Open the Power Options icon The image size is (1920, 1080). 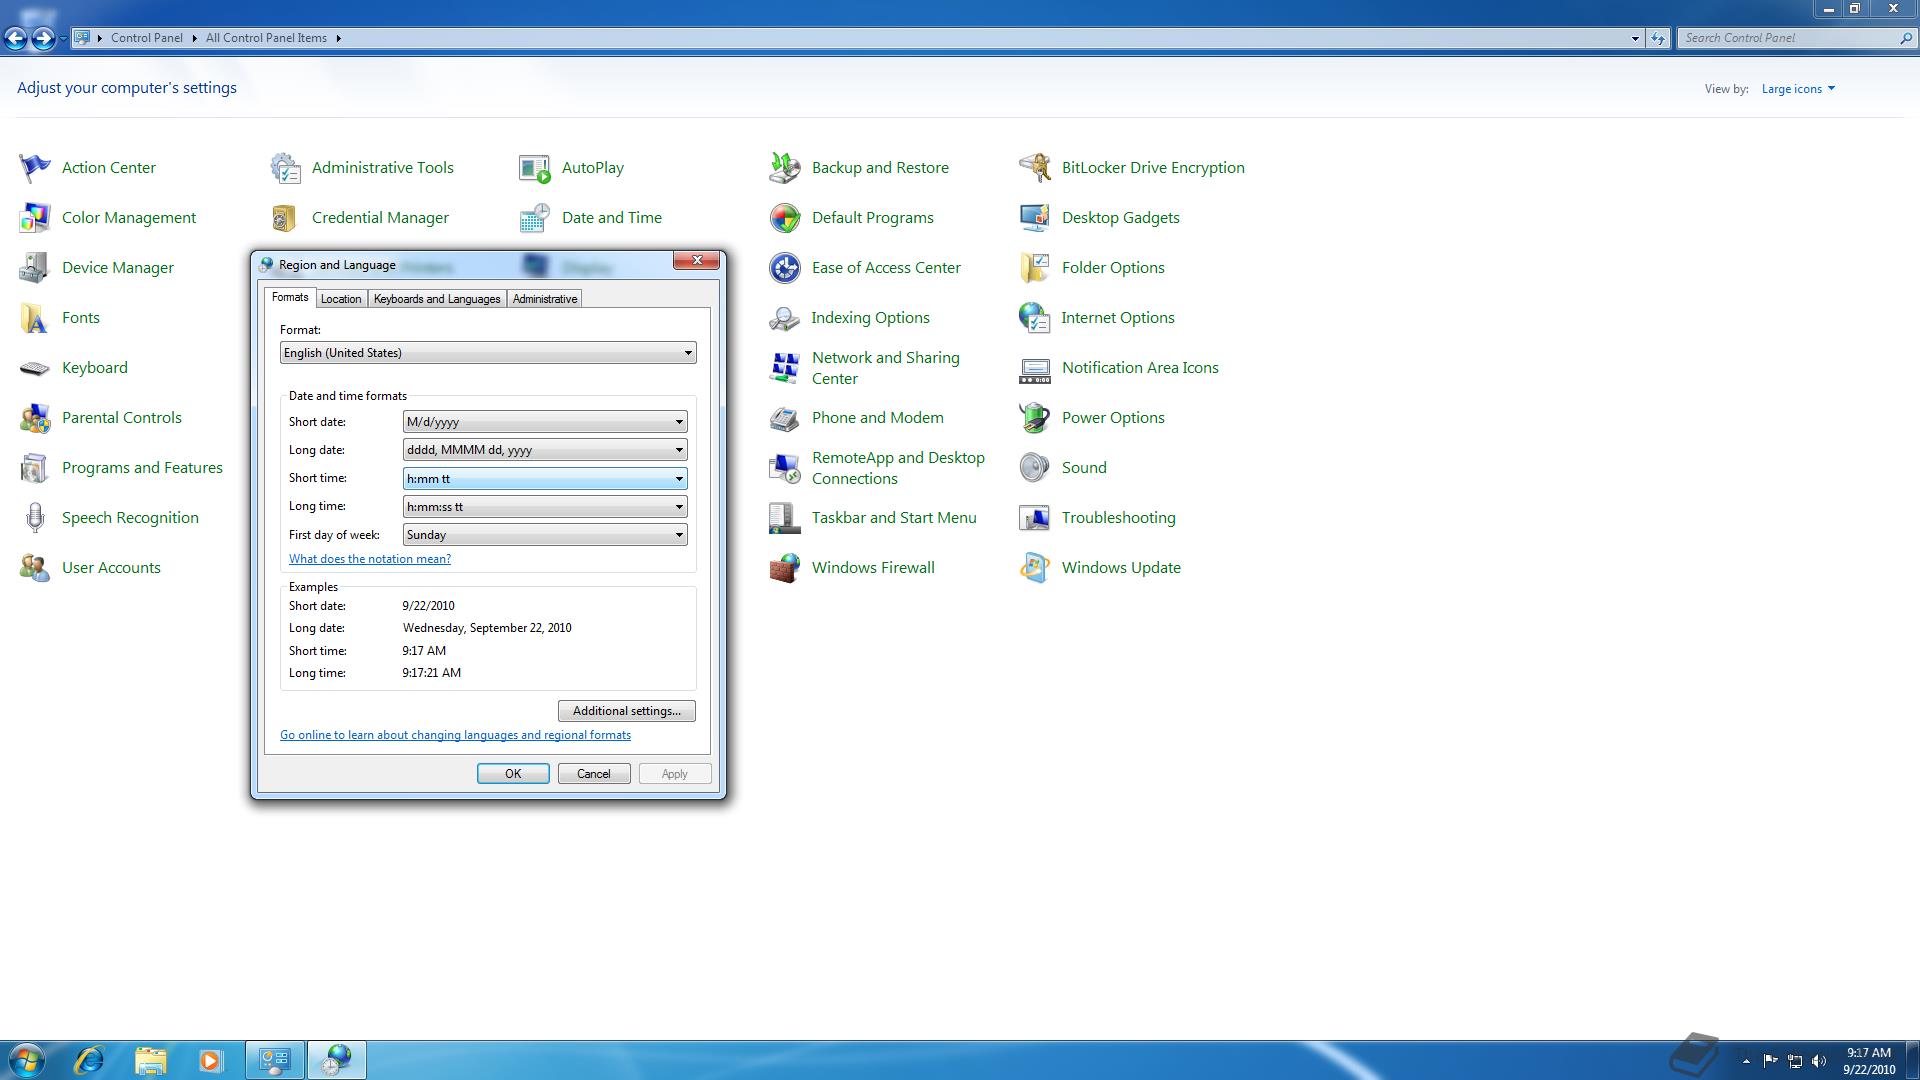pyautogui.click(x=1035, y=418)
